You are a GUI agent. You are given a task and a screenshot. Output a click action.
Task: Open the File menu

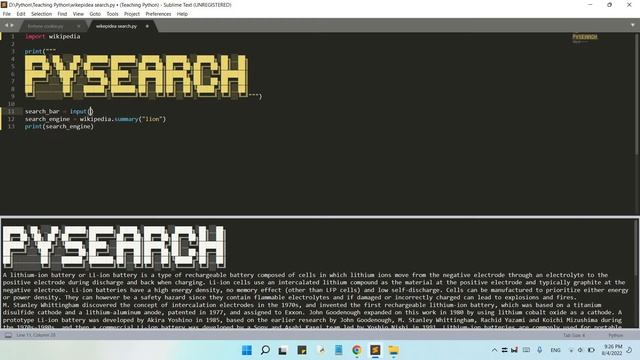point(7,14)
